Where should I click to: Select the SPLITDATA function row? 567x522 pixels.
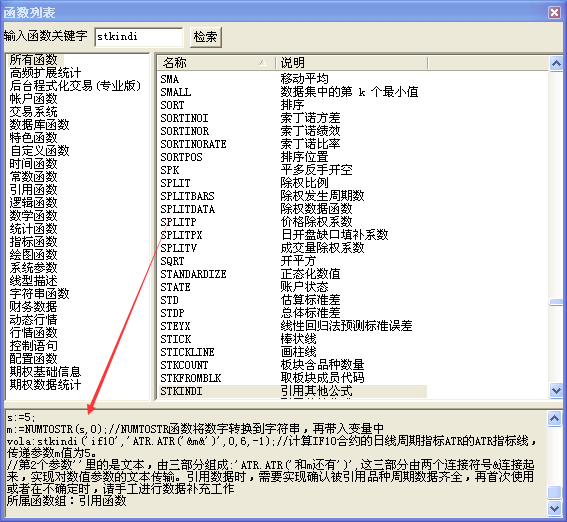(x=293, y=209)
